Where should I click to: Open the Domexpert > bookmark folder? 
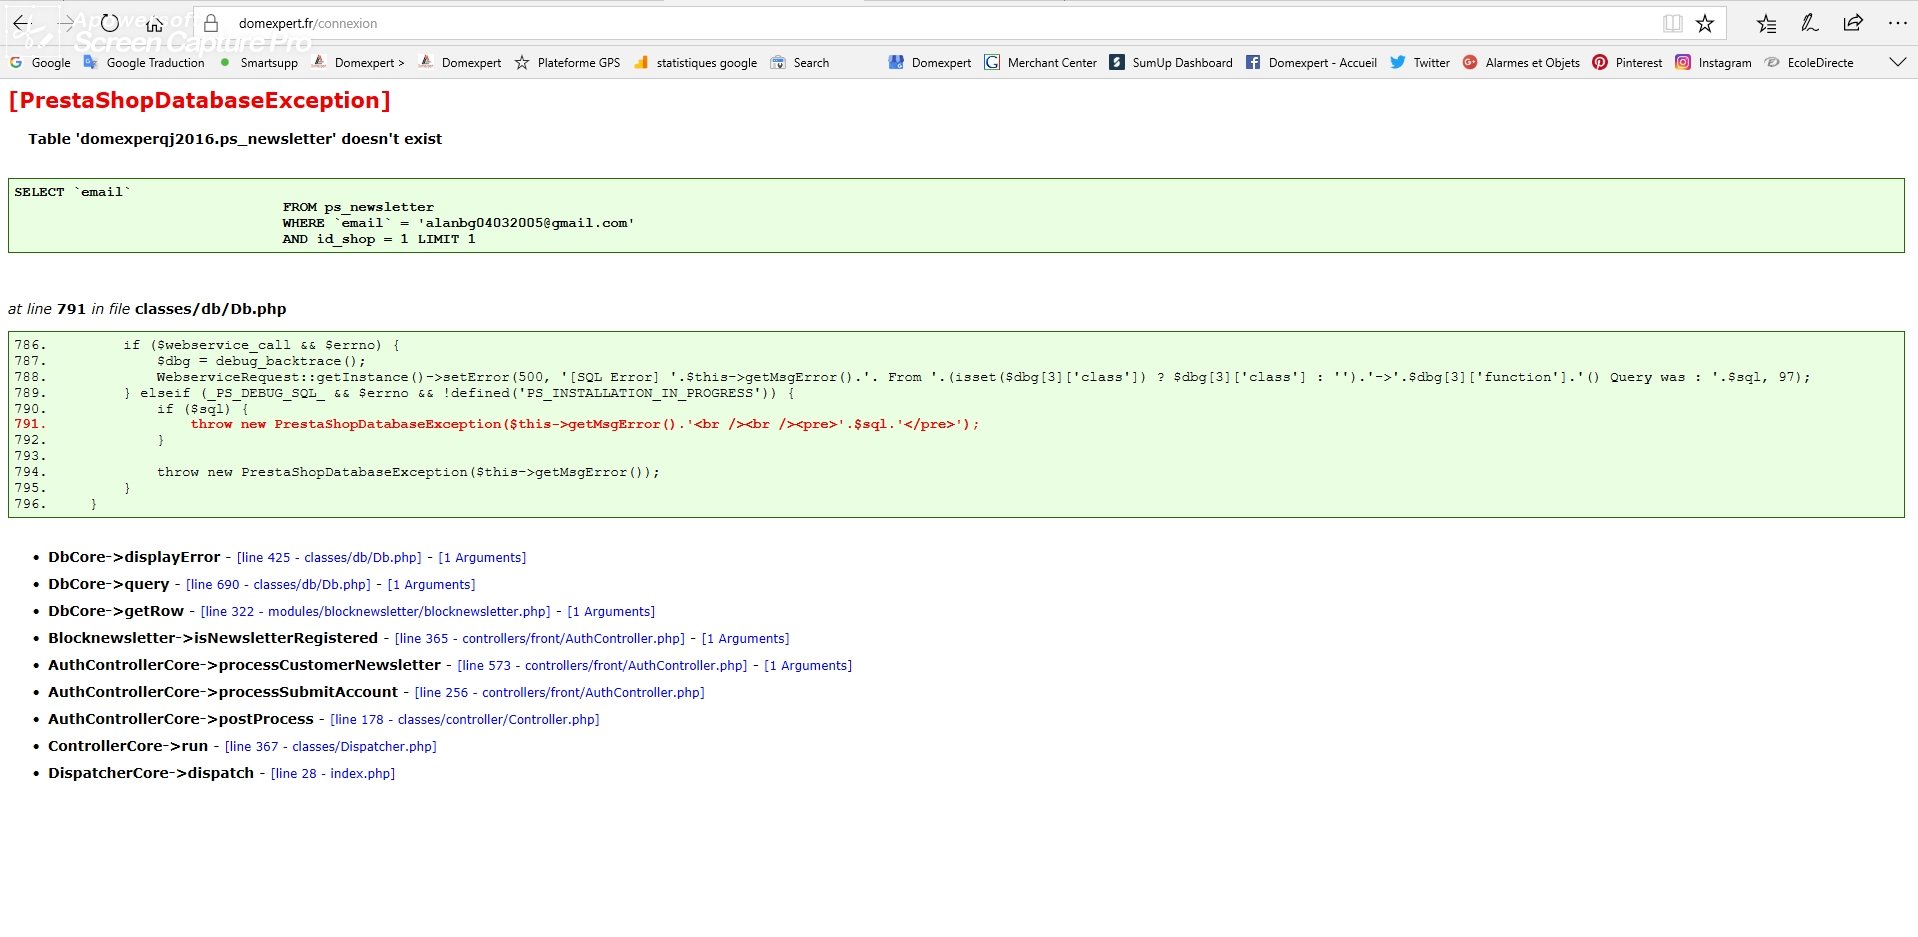pyautogui.click(x=359, y=62)
